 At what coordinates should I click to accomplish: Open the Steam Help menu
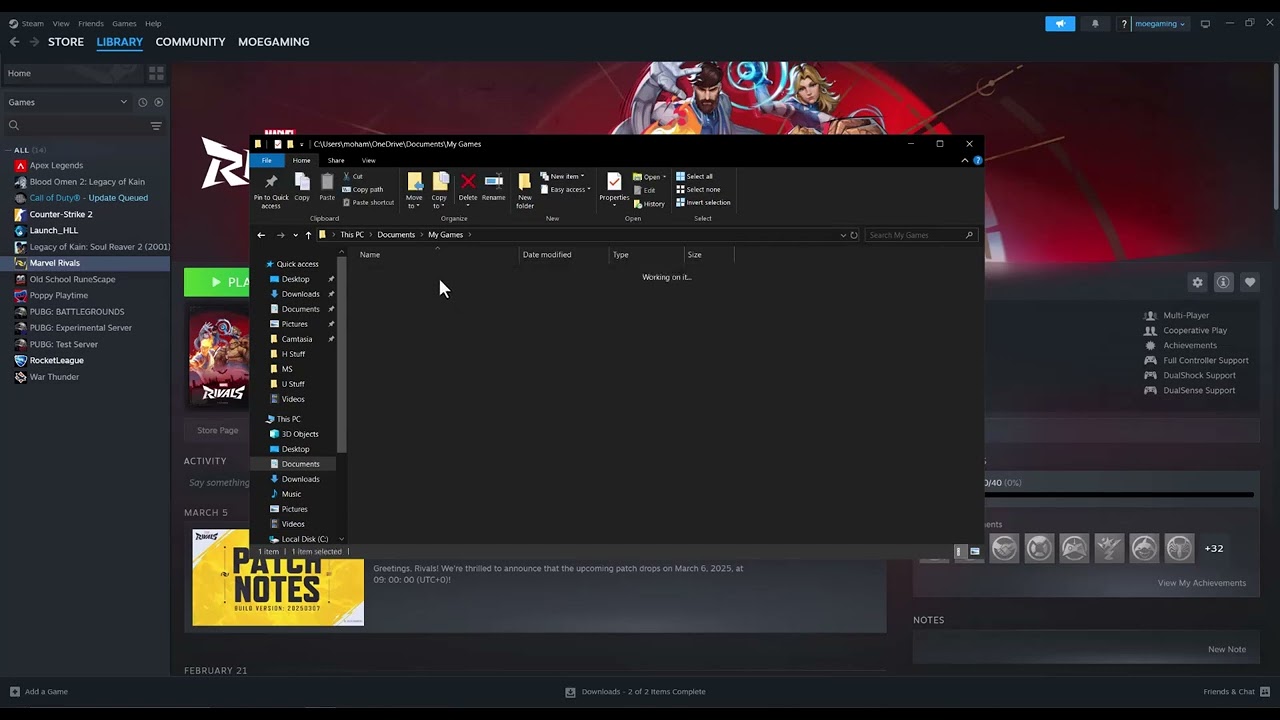coord(153,23)
